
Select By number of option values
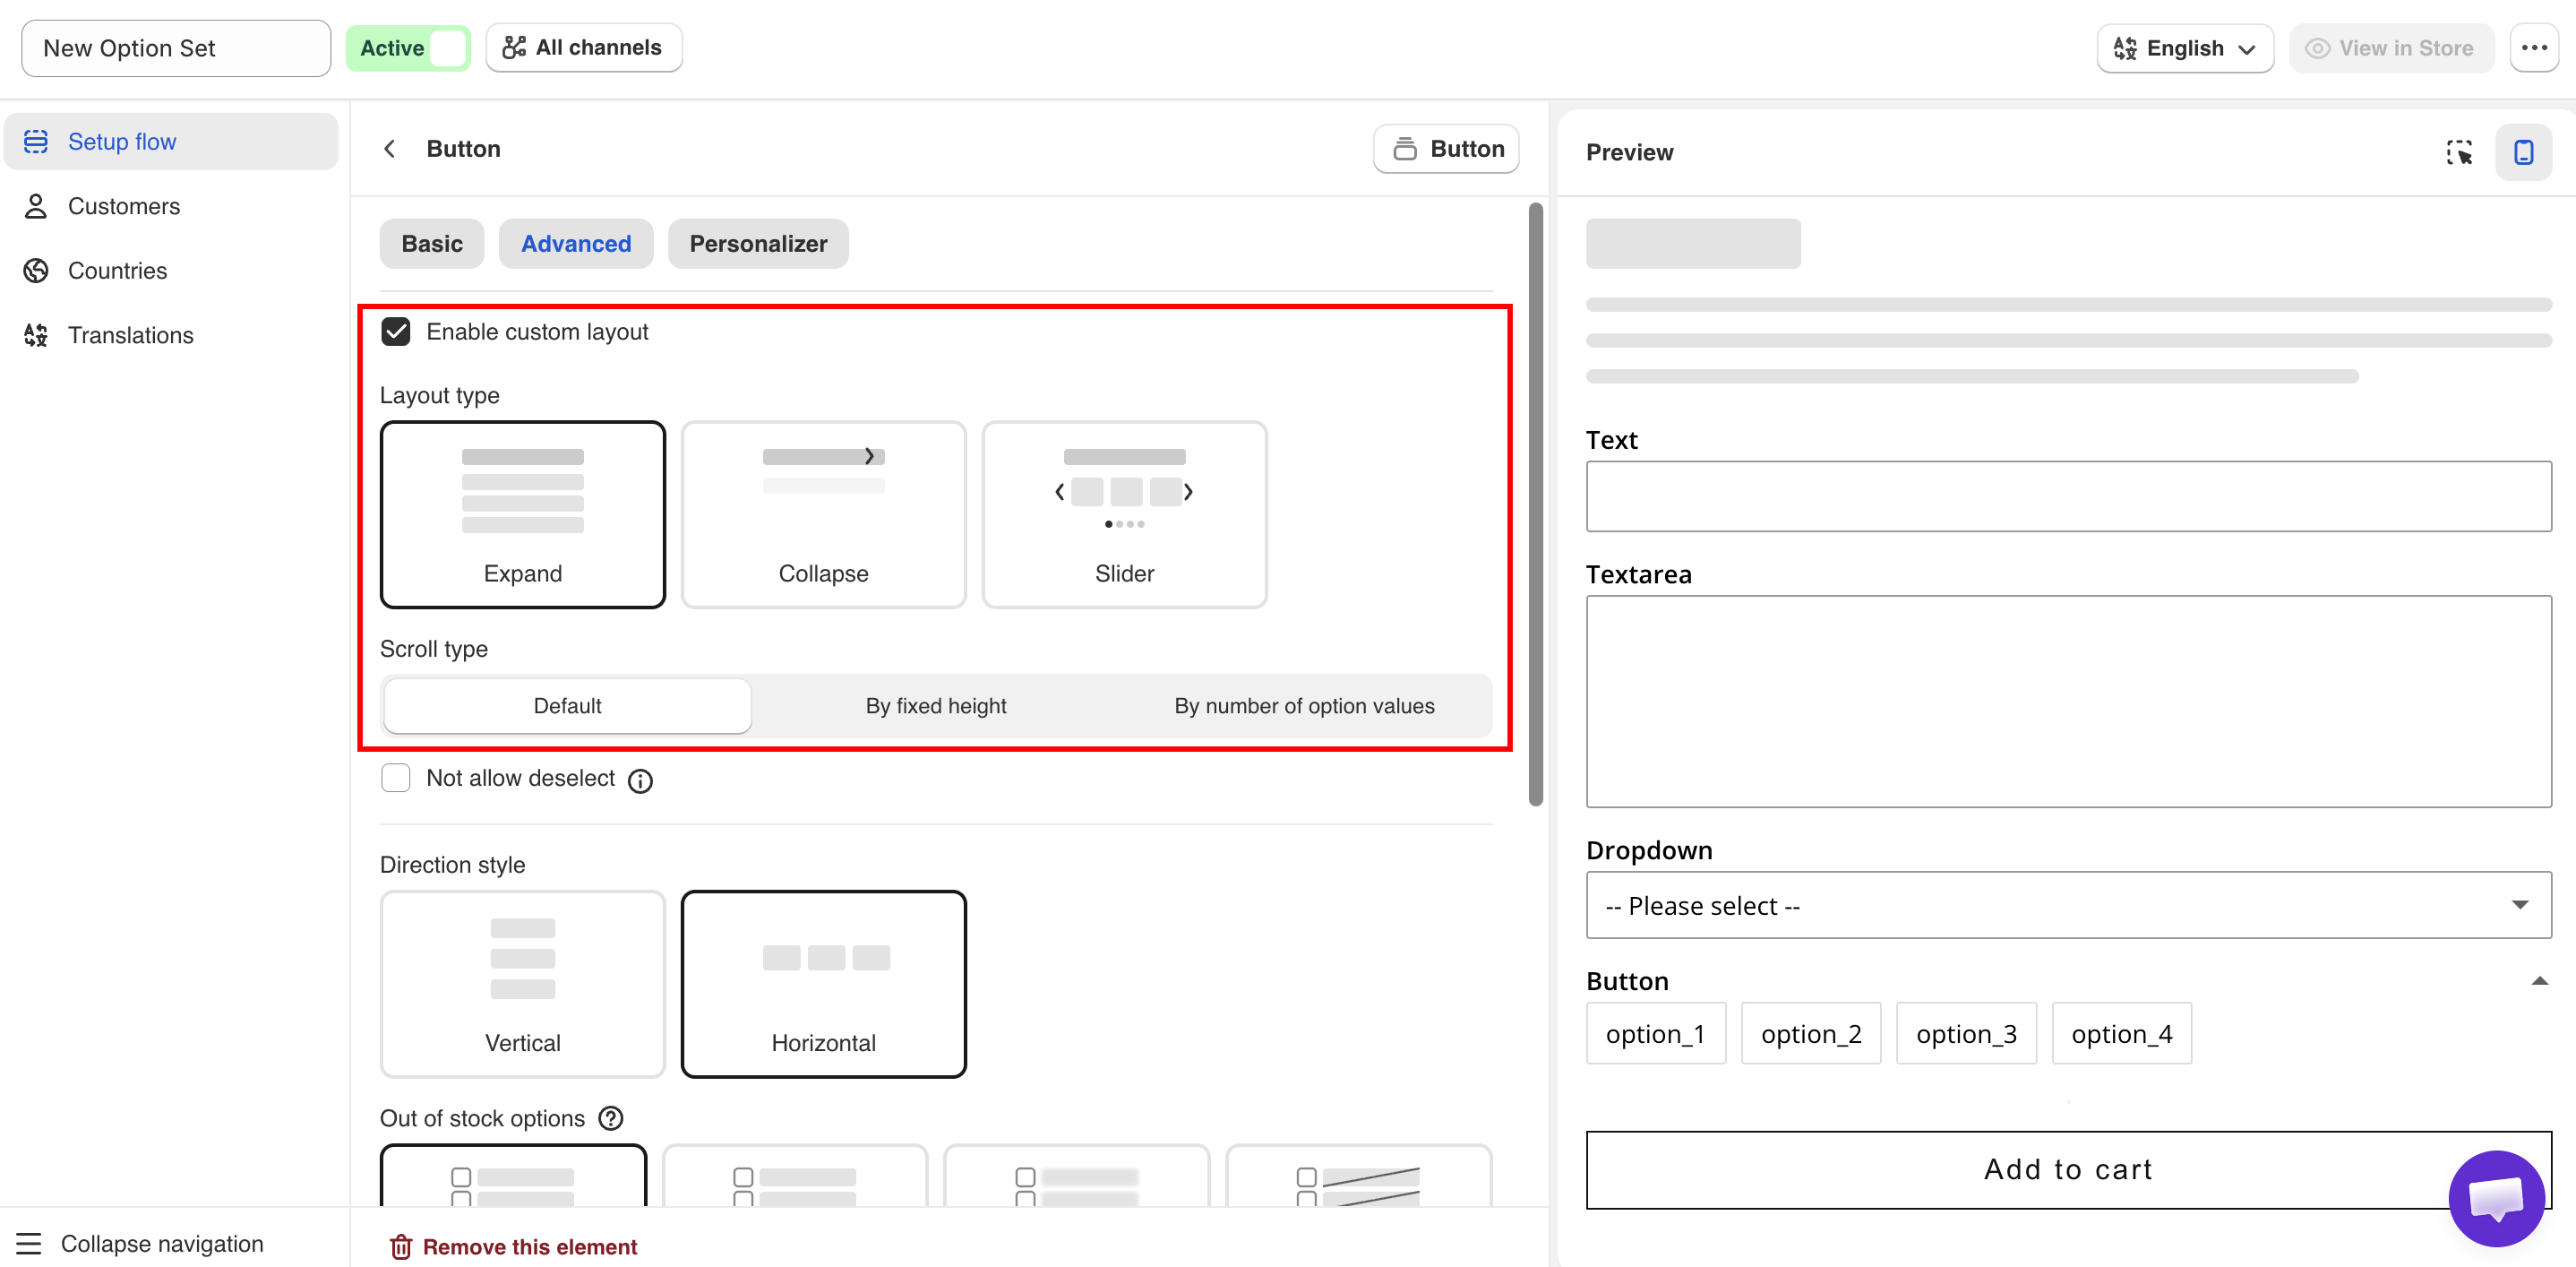(1304, 706)
